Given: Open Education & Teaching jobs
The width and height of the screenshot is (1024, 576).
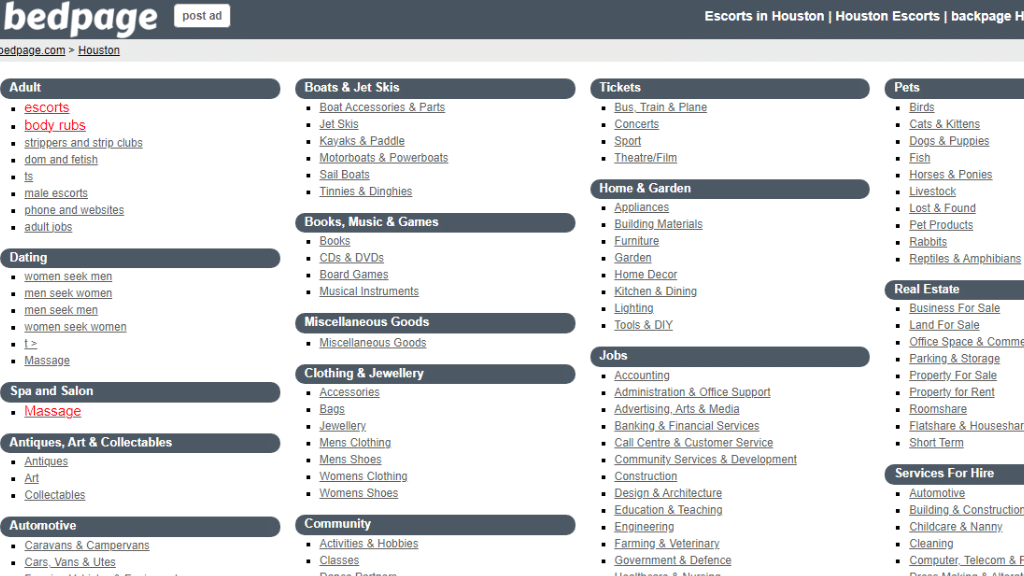Looking at the screenshot, I should 668,510.
